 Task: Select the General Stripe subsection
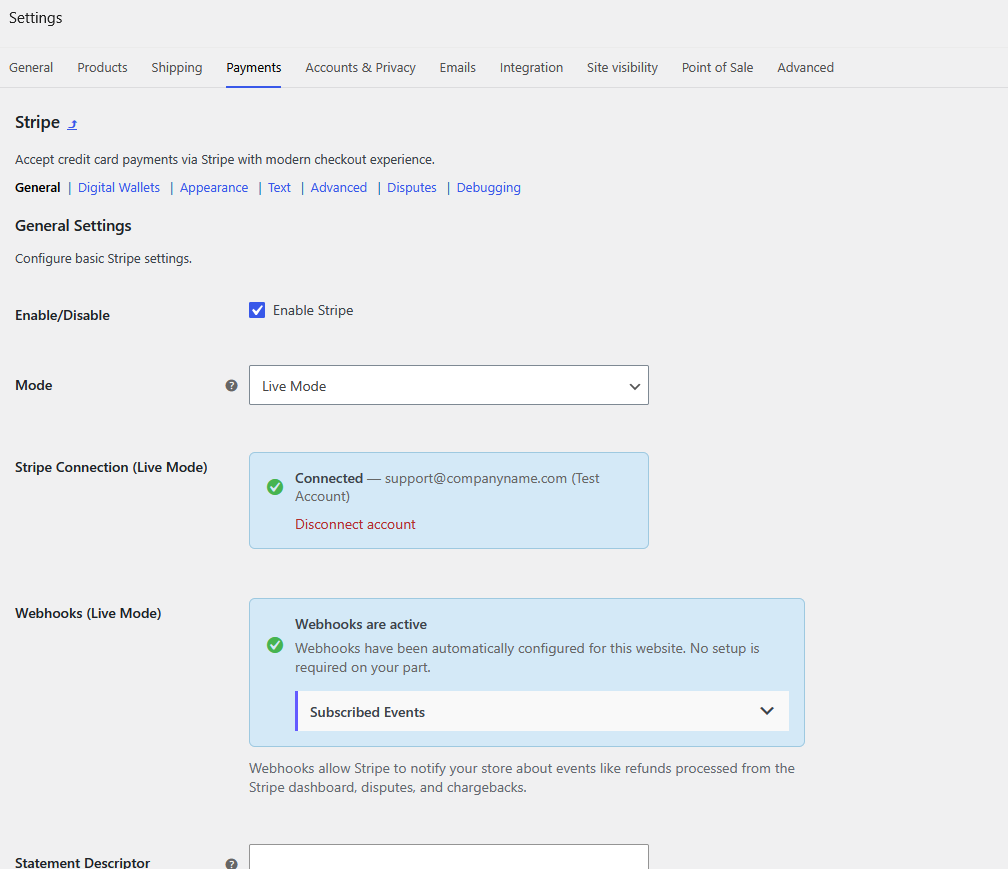point(38,188)
